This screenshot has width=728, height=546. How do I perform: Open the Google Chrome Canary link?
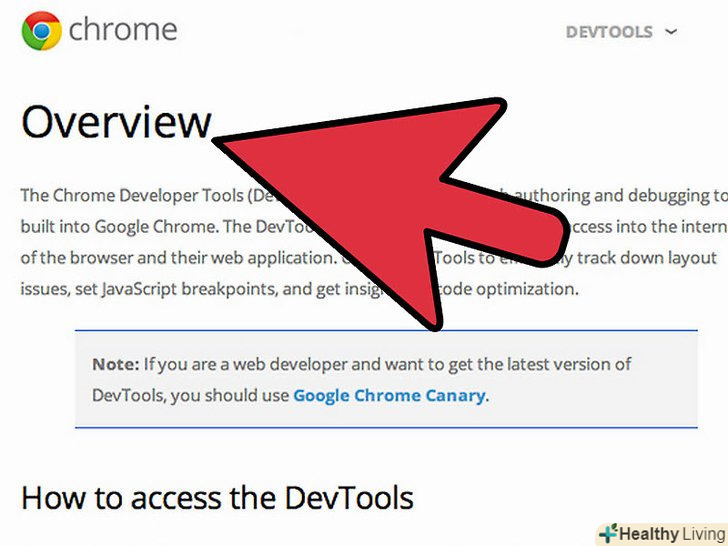click(x=389, y=395)
